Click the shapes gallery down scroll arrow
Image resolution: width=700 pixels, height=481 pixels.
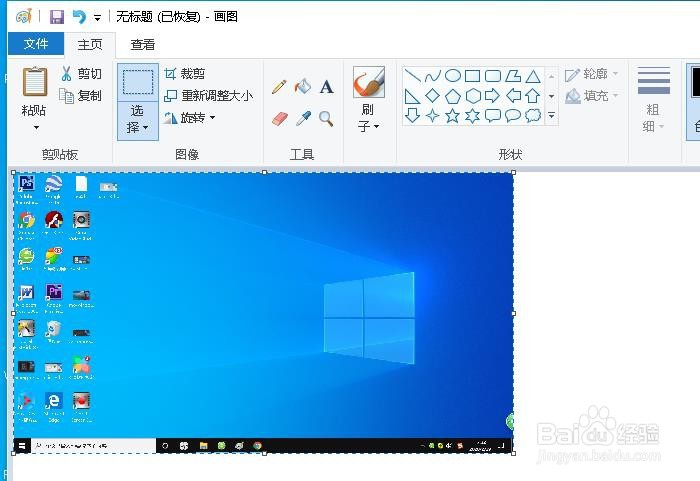tap(551, 96)
